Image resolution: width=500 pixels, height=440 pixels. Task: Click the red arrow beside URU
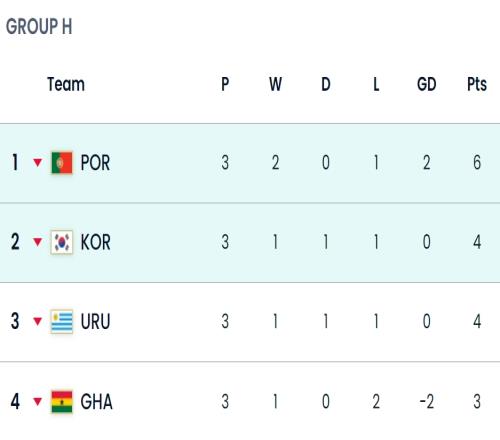click(38, 321)
